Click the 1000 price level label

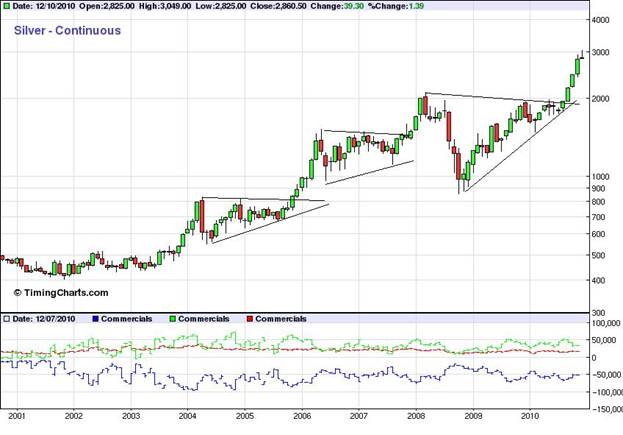[x=601, y=176]
